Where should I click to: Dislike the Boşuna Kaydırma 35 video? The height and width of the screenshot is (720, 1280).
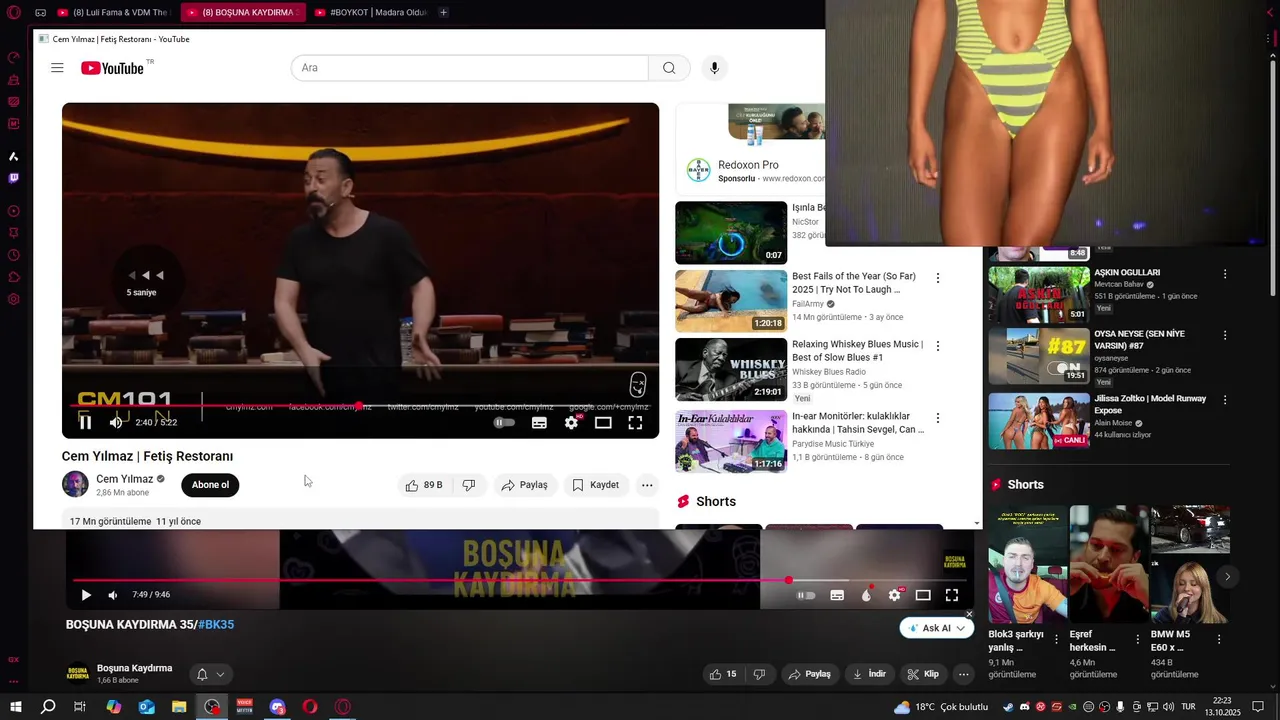(x=760, y=674)
